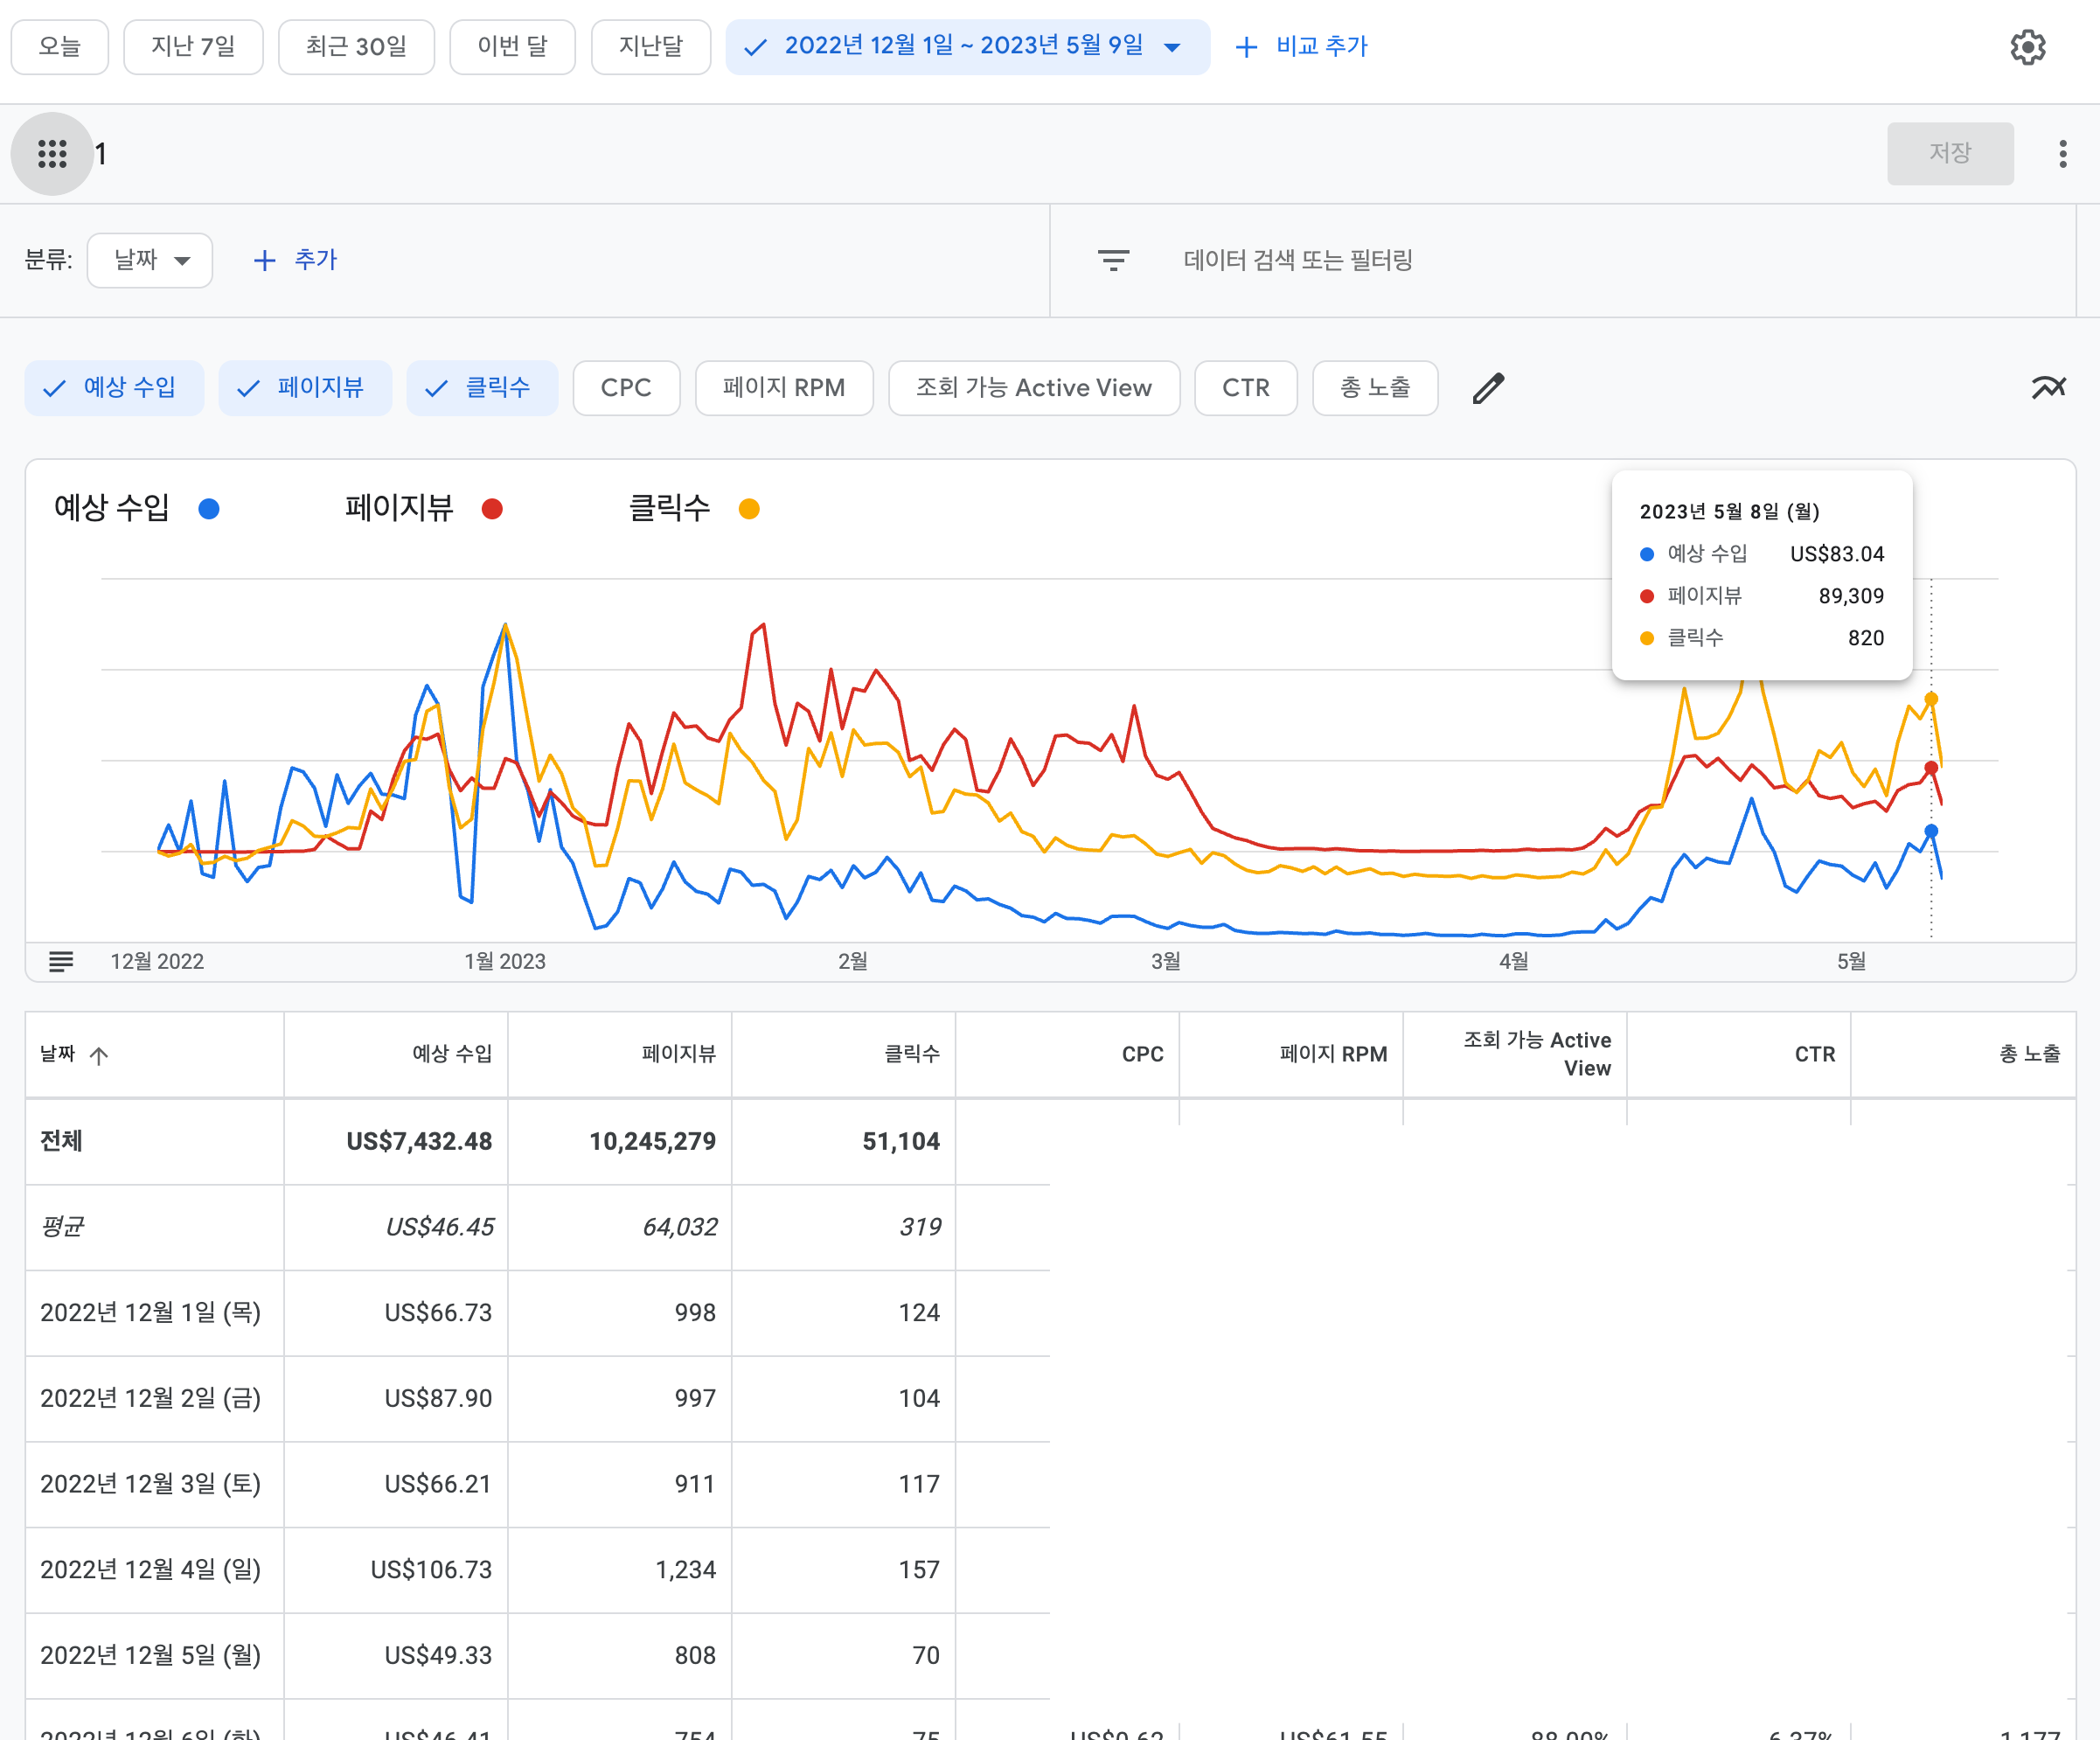
Task: Enable 조회 가능 Active View chip
Action: point(1034,388)
